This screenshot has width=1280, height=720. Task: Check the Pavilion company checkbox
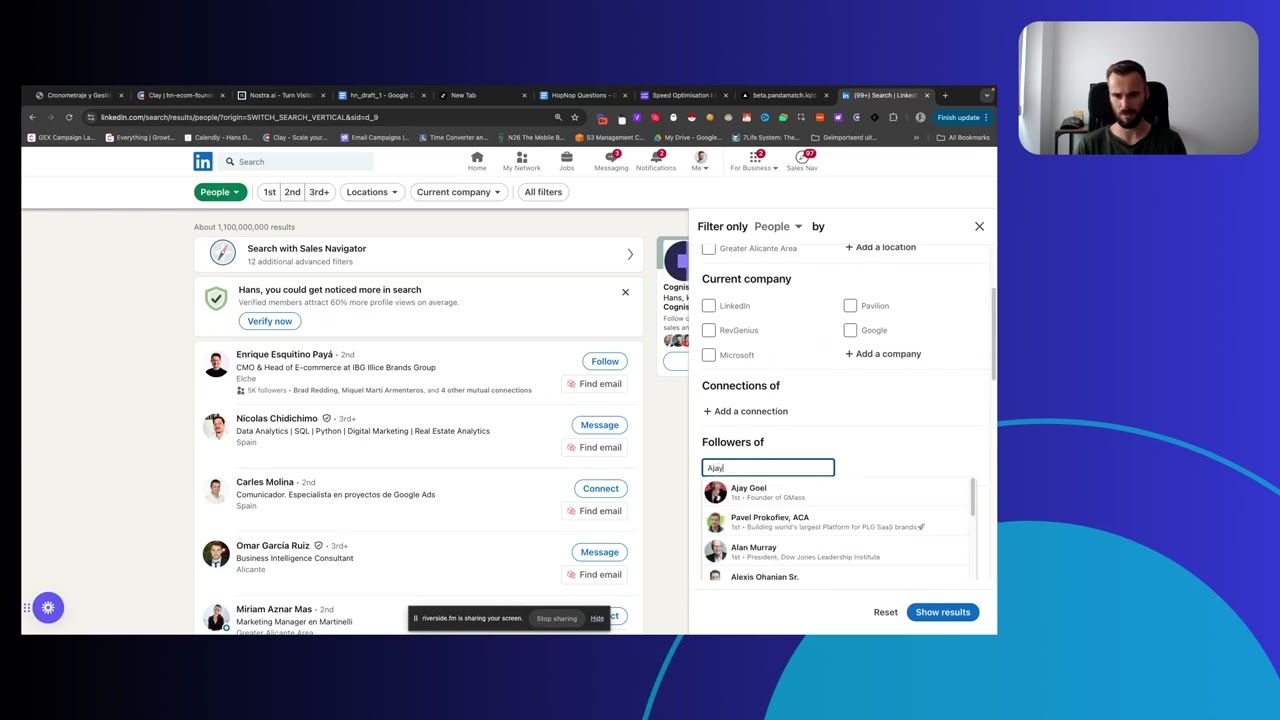coord(850,305)
